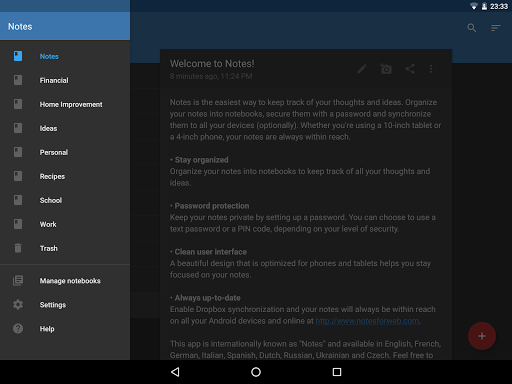Open the Home Improvement notebook icon
The height and width of the screenshot is (384, 512).
pyautogui.click(x=18, y=104)
